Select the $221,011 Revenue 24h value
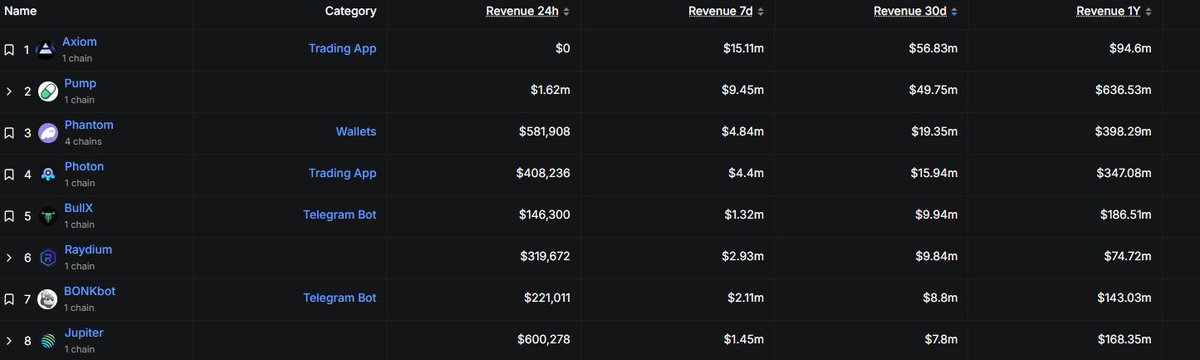1200x360 pixels. pos(546,298)
